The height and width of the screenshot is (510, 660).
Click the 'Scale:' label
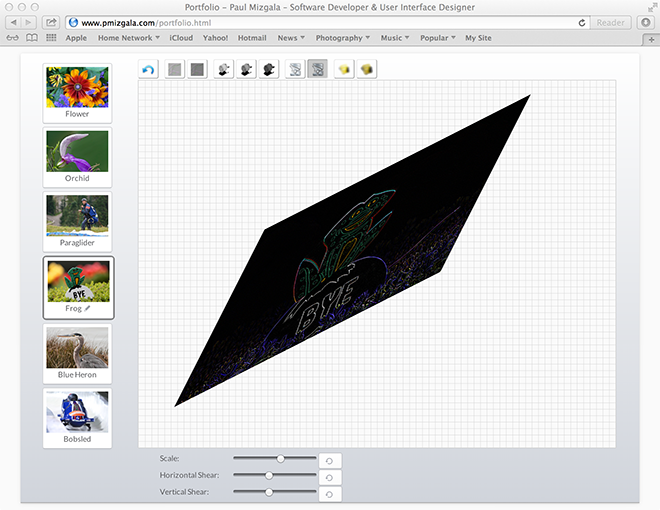click(x=169, y=458)
